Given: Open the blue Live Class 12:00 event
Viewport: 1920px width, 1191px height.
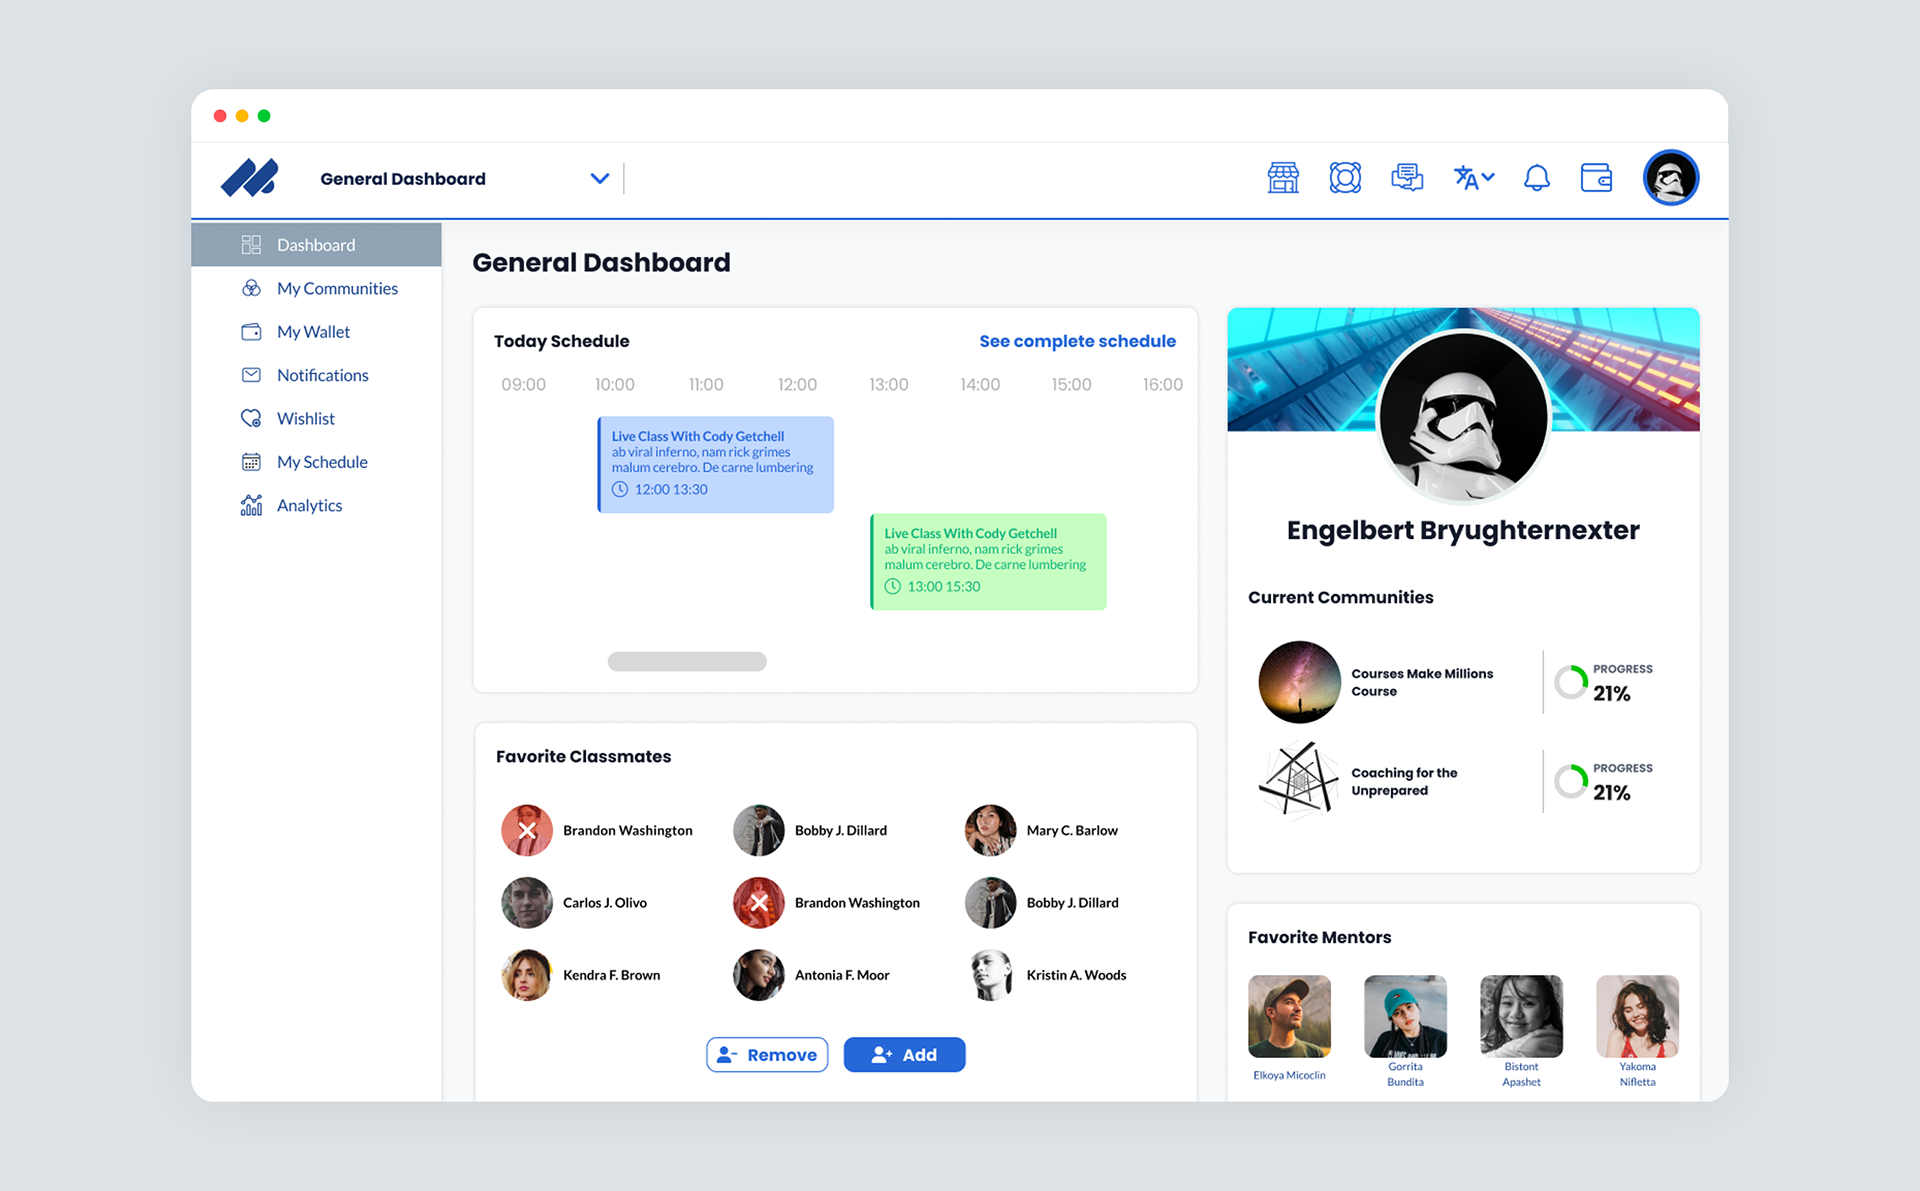Looking at the screenshot, I should tap(715, 465).
